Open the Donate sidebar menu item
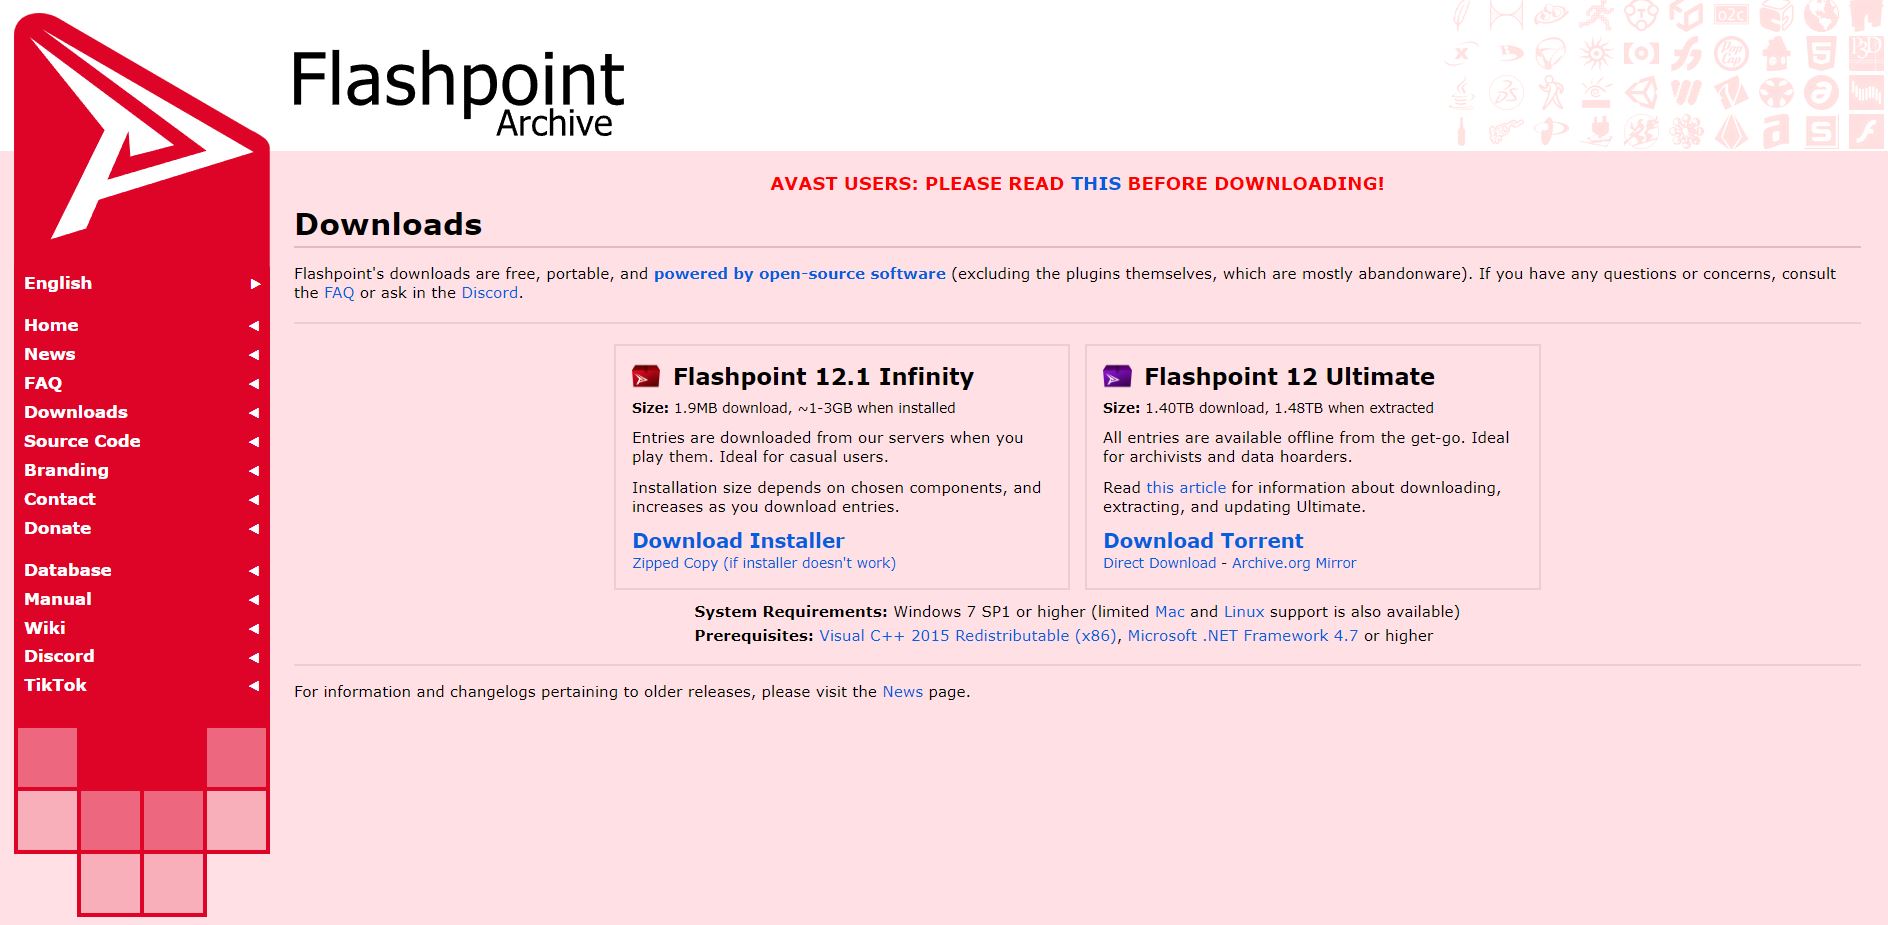The width and height of the screenshot is (1888, 925). tap(57, 528)
